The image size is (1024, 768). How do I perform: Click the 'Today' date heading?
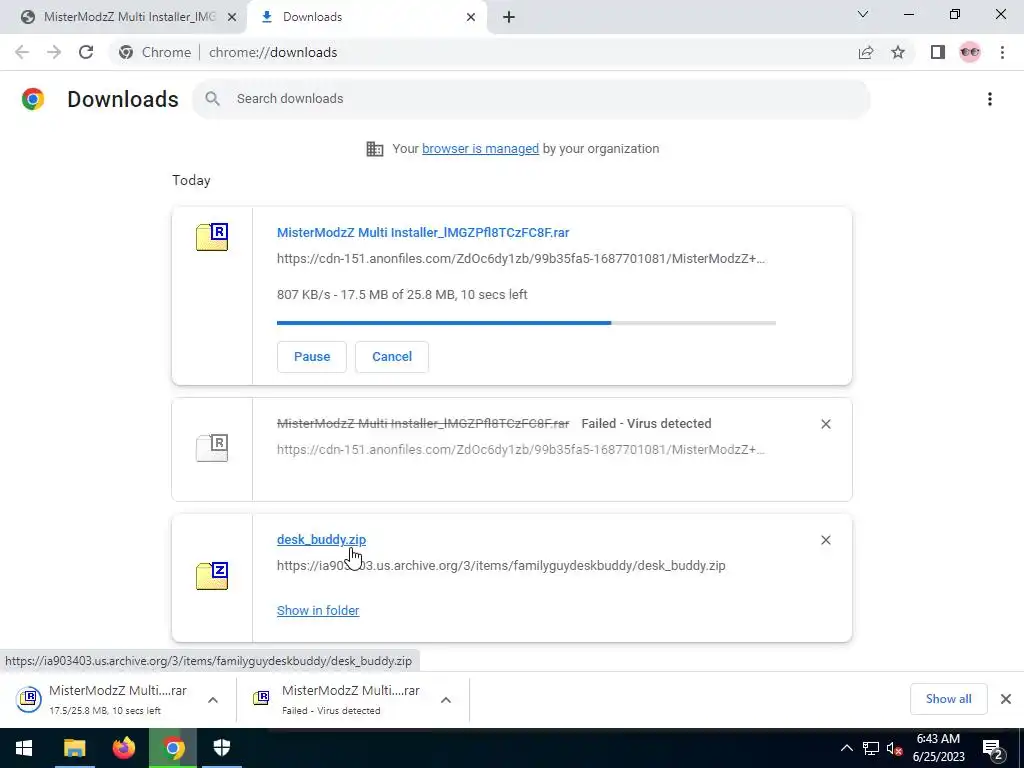pos(191,180)
